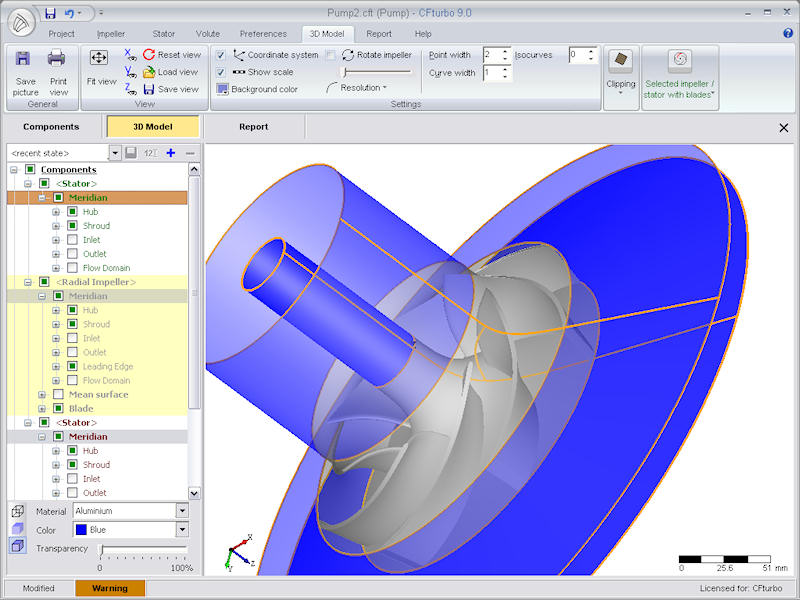Open the Stator ribbon tab

point(163,34)
